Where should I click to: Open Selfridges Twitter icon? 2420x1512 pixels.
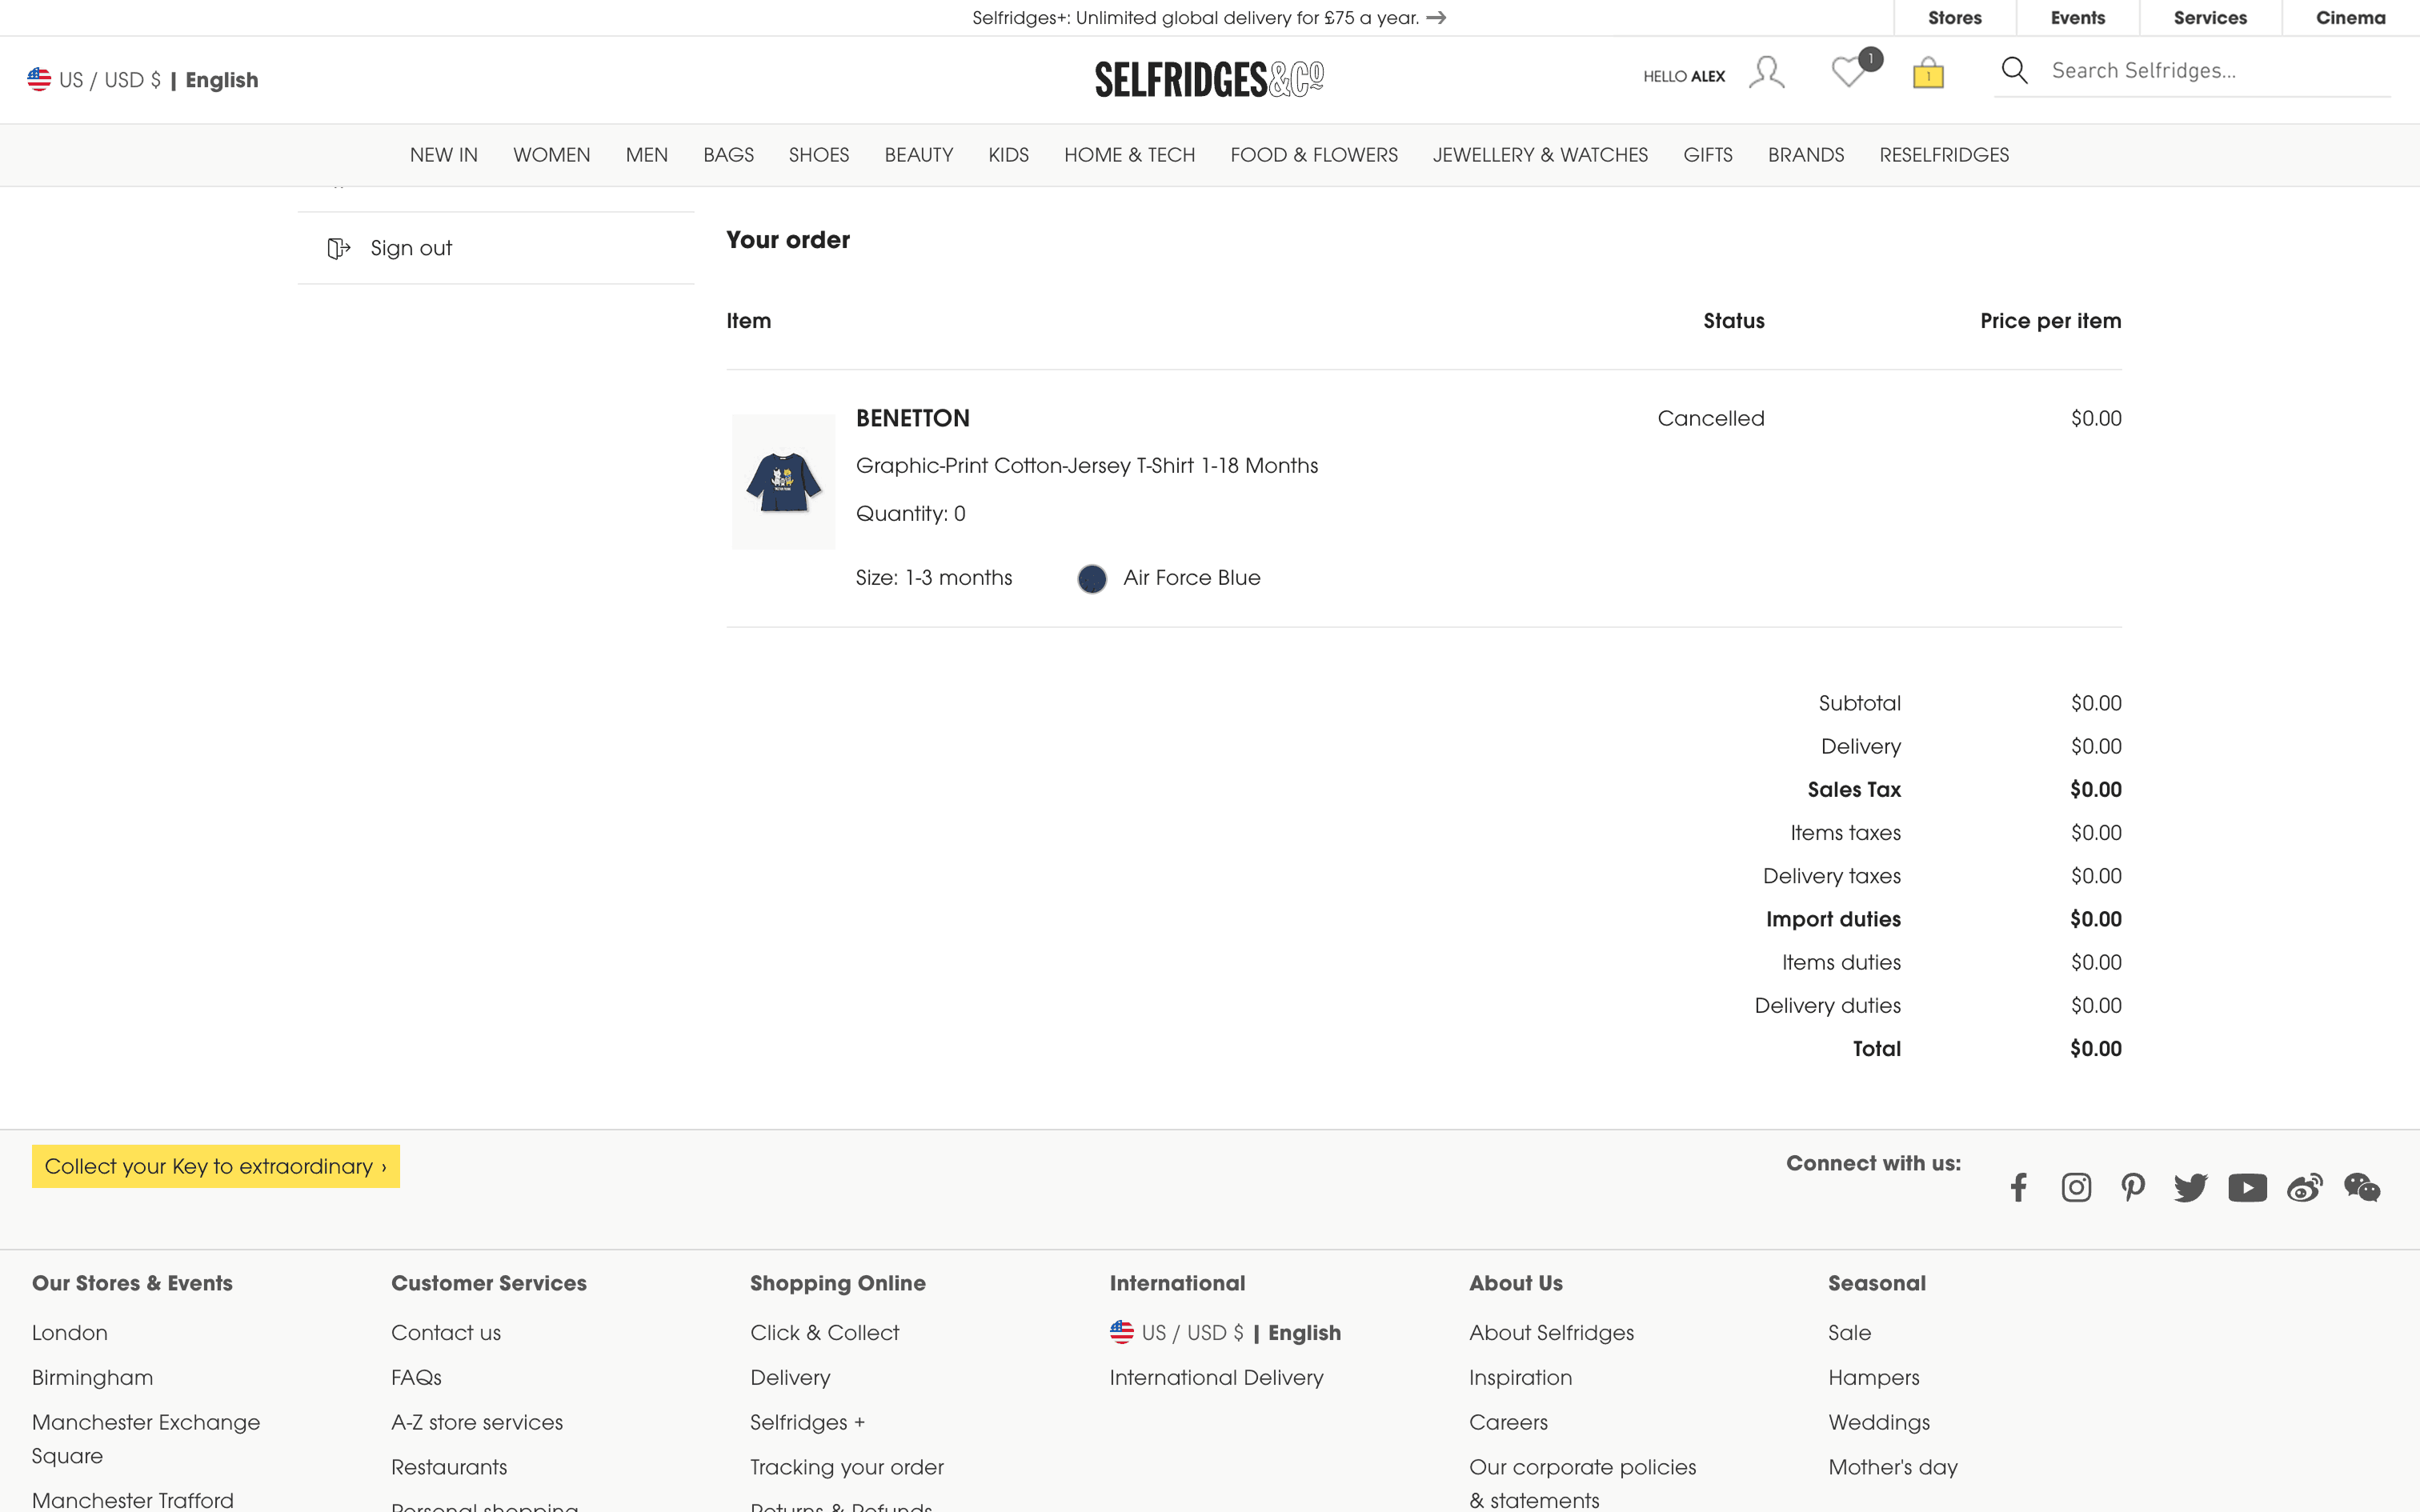(x=2190, y=1188)
